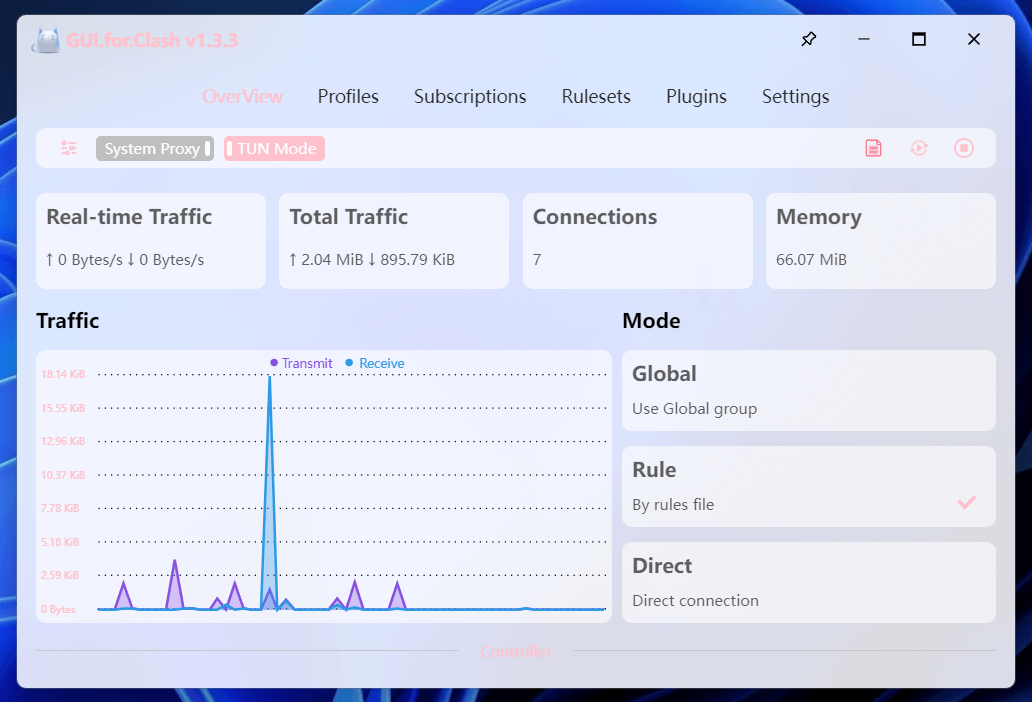Click the GUI.for.Clash v1.3.3 title text

tap(152, 40)
